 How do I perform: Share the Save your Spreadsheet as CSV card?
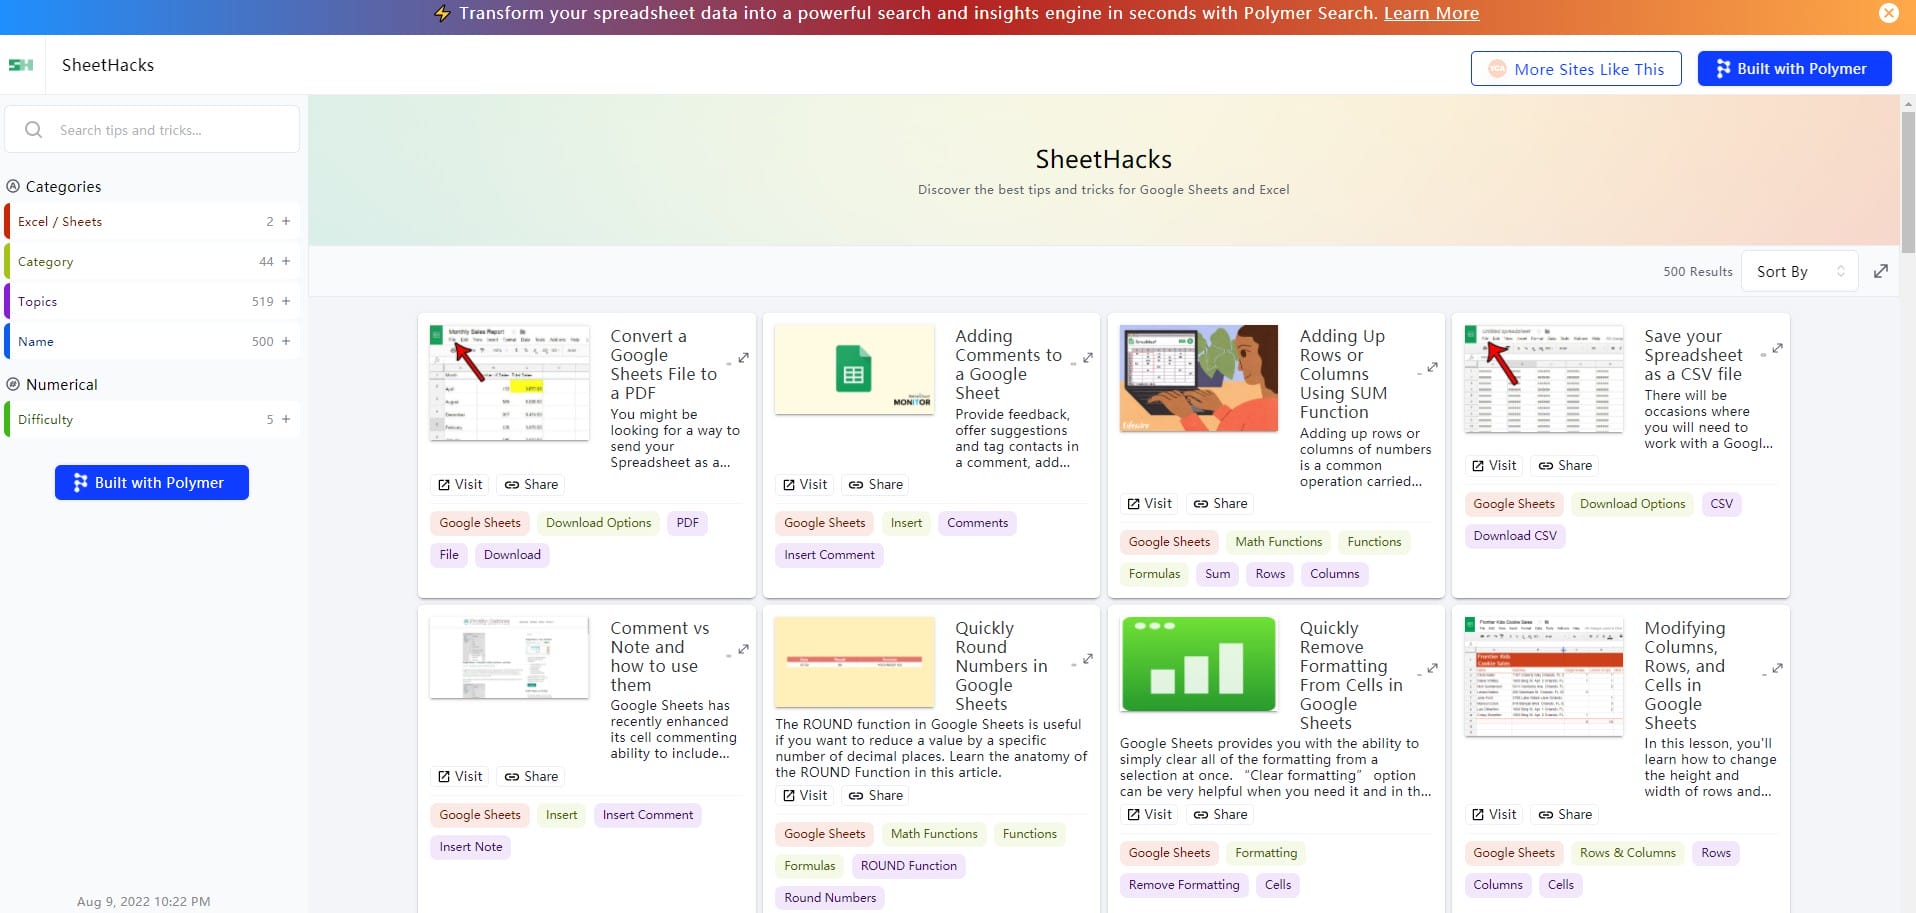click(x=1565, y=466)
